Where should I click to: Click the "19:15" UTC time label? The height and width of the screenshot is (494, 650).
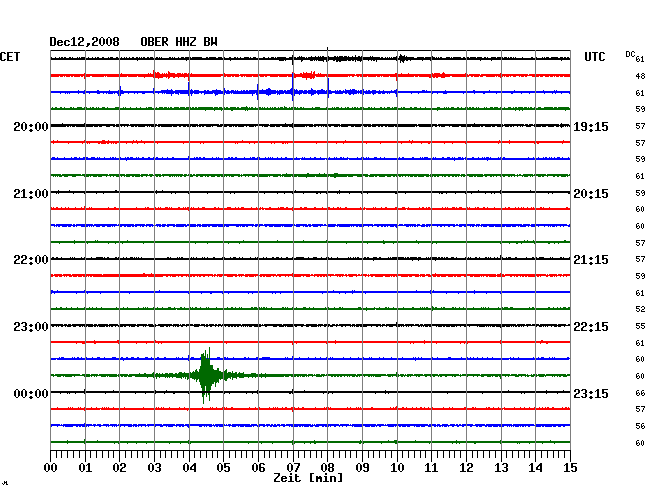pos(591,126)
